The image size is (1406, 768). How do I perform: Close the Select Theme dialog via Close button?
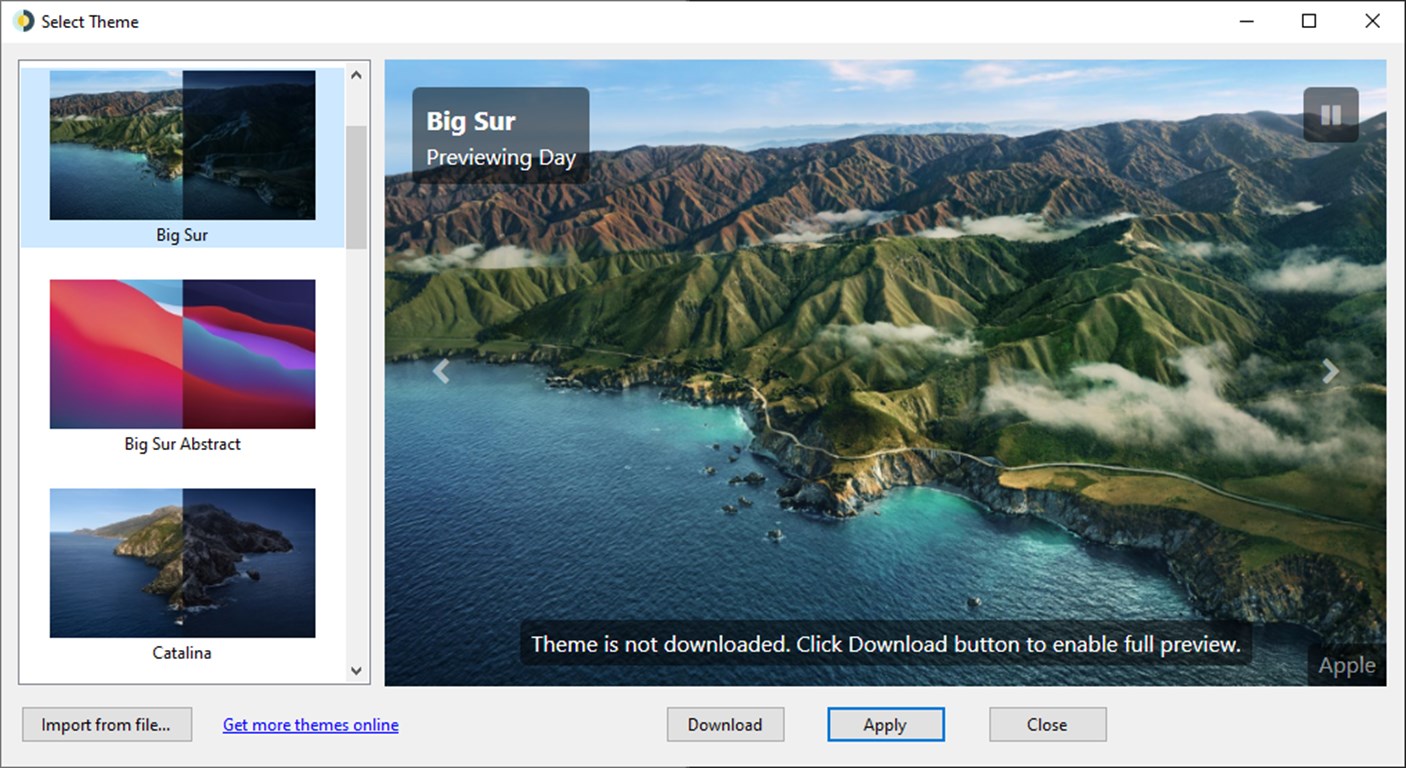tap(1047, 724)
